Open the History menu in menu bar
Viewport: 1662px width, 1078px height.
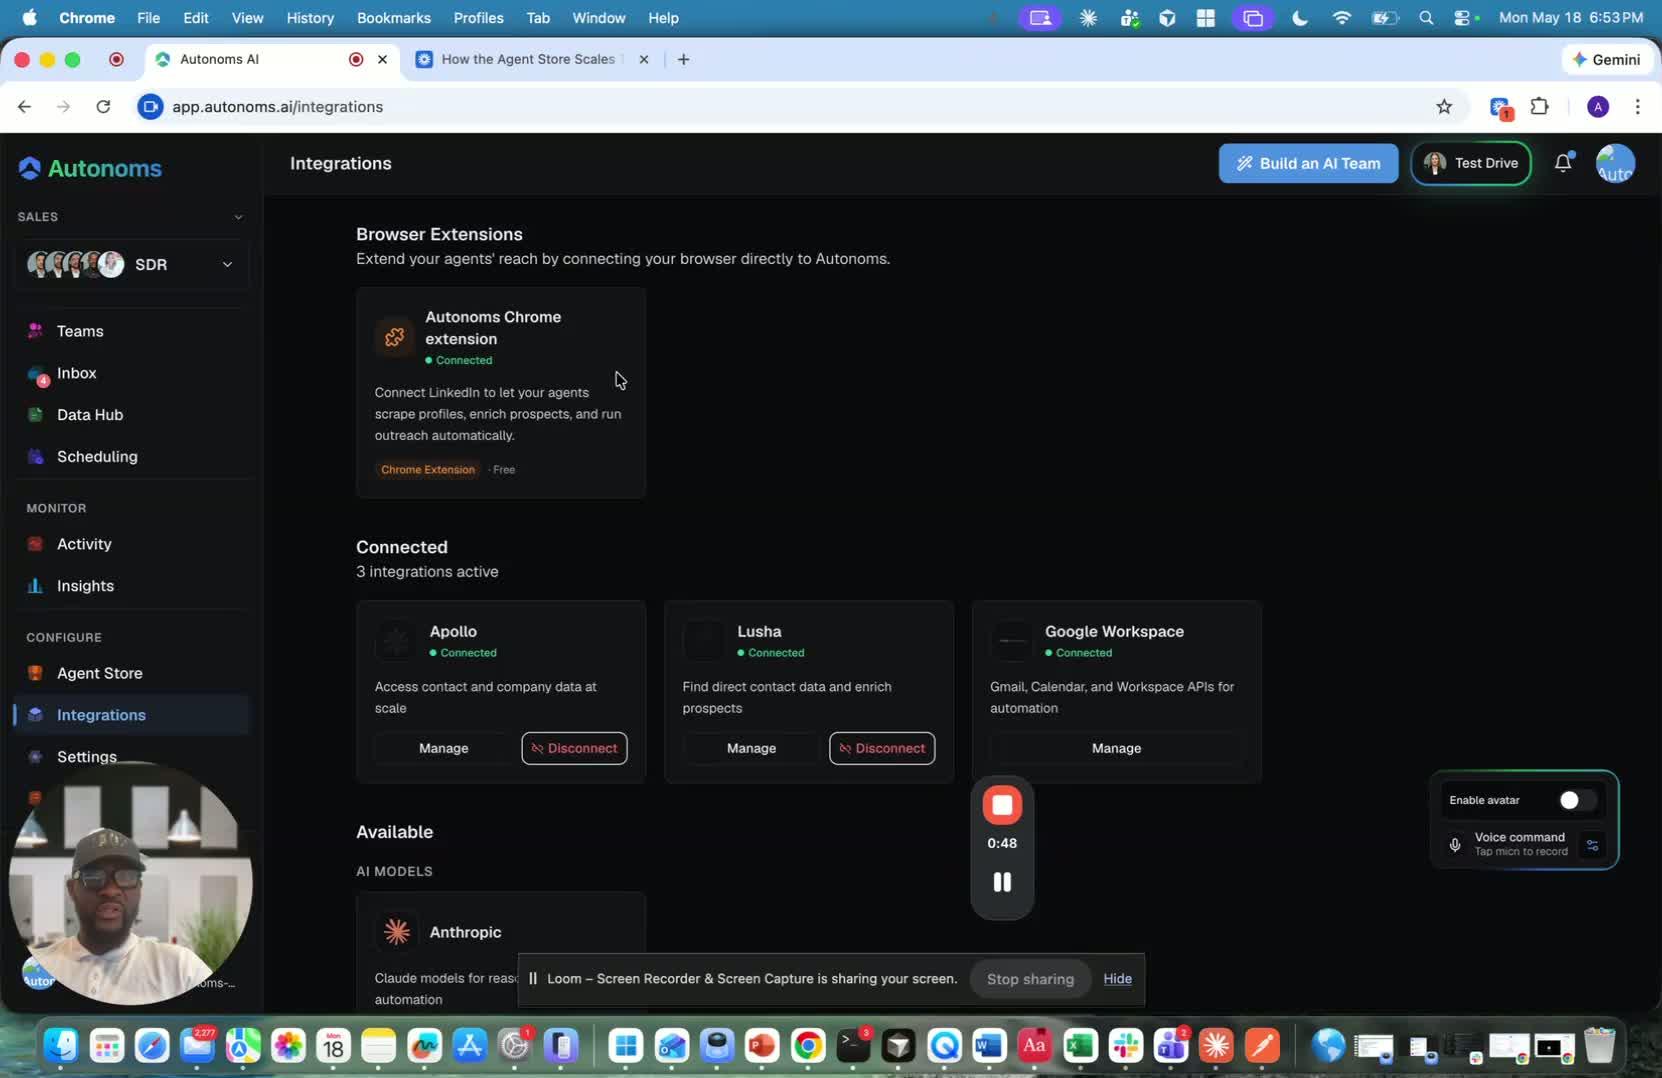click(310, 18)
